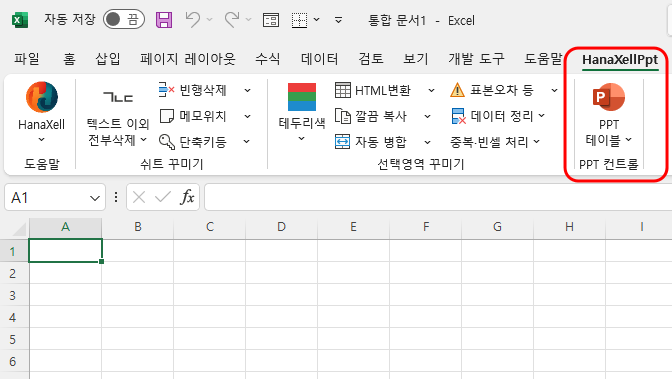
Task: Open the 중복·빈셀 처리 menu
Action: pos(494,141)
